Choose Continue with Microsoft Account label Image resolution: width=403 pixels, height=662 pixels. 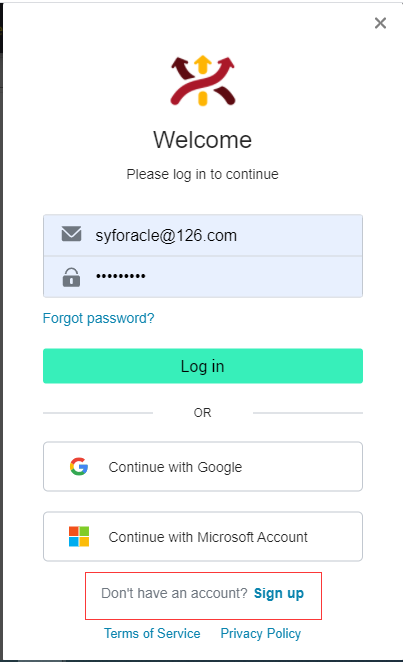208,537
